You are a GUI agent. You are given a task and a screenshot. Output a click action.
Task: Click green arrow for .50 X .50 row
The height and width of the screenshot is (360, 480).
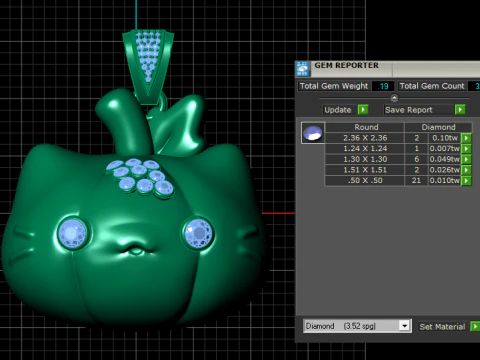(x=466, y=181)
